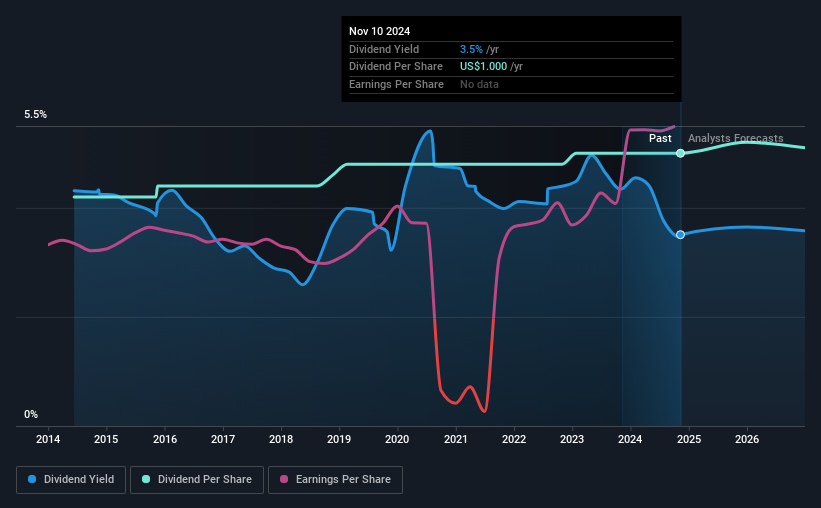Select the teal data point marker on Dividend Per Share line
This screenshot has height=508, width=821.
[x=680, y=153]
